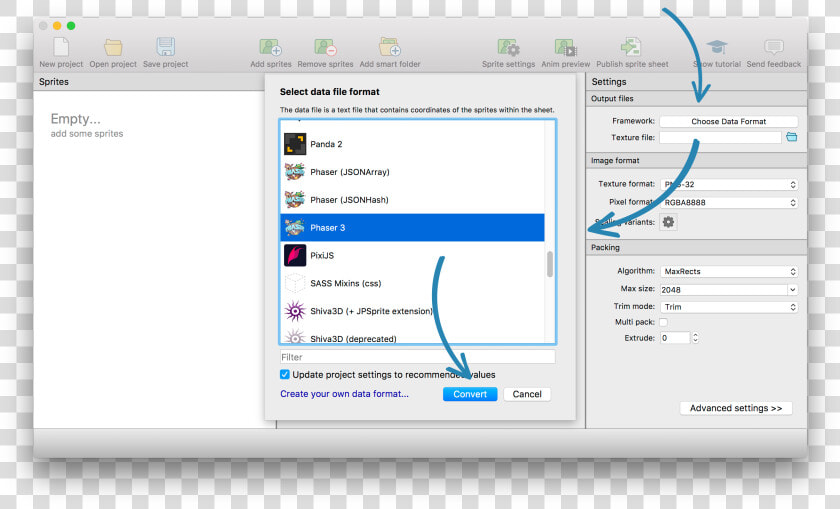Click the green window zoom button
840x509 pixels.
pos(71,26)
